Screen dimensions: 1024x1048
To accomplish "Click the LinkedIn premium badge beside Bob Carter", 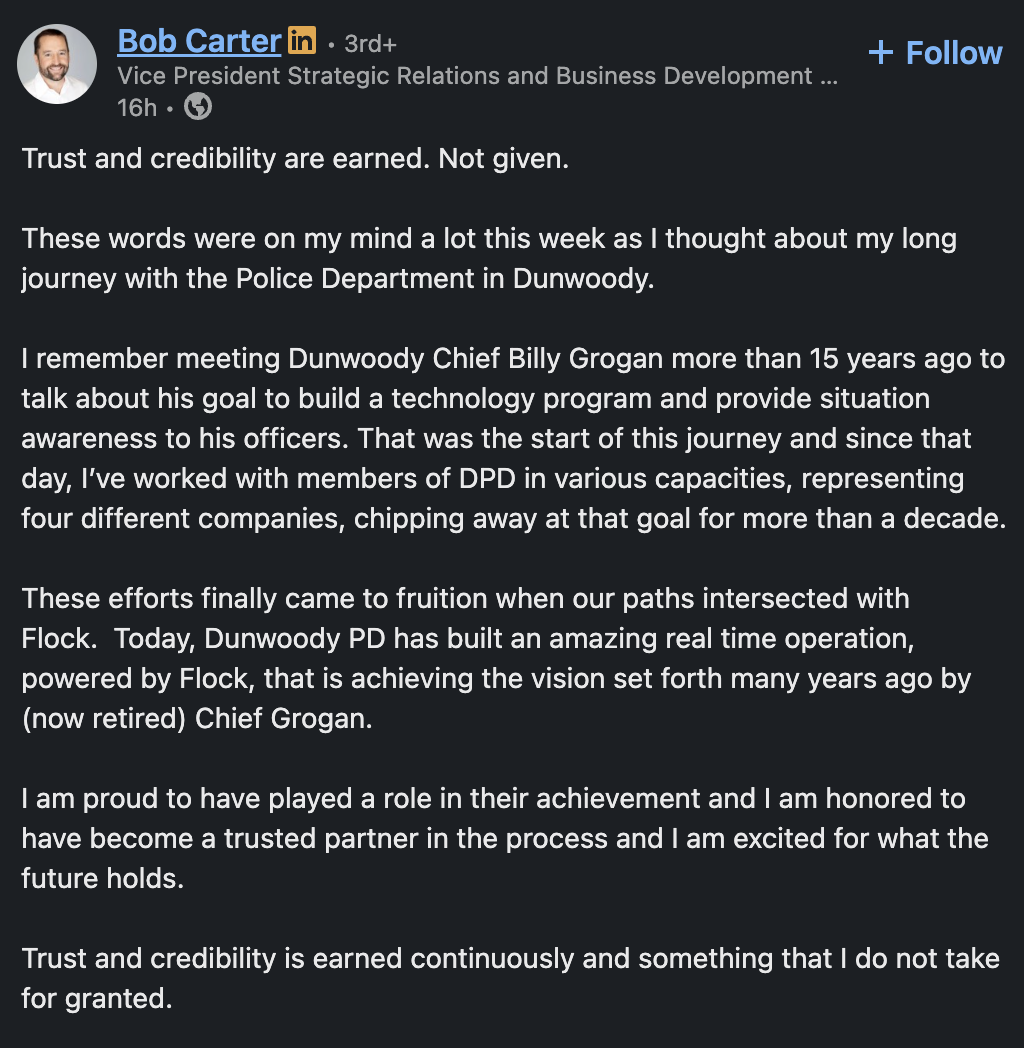I will pos(302,42).
